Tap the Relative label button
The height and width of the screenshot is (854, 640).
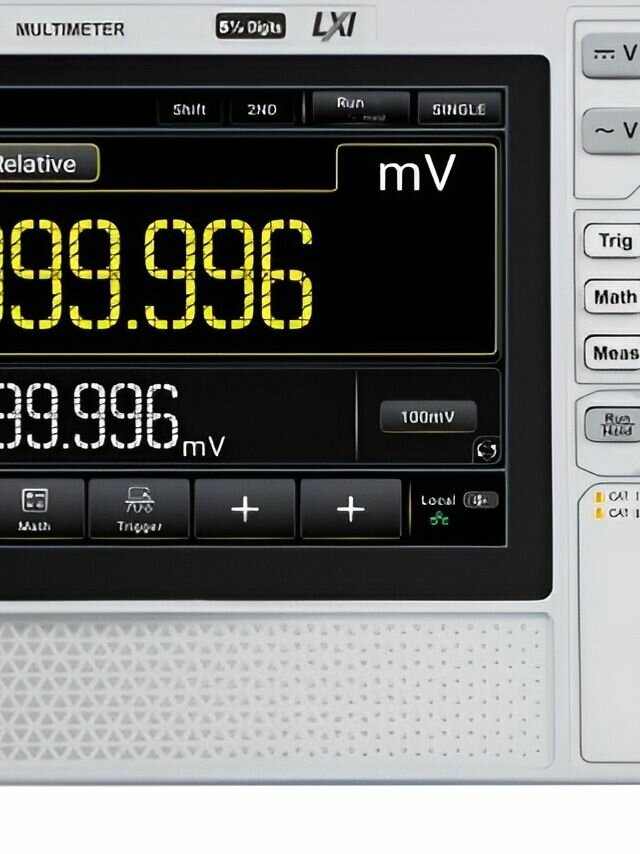(46, 163)
